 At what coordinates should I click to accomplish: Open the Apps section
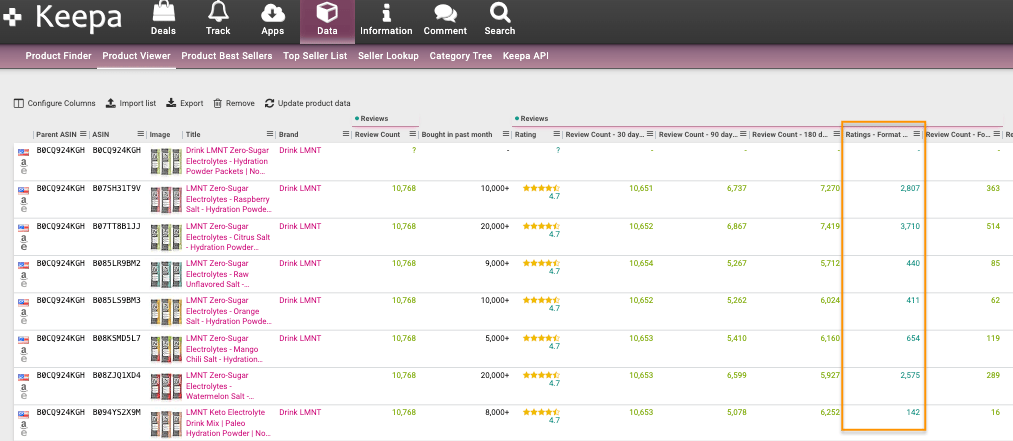click(x=273, y=18)
